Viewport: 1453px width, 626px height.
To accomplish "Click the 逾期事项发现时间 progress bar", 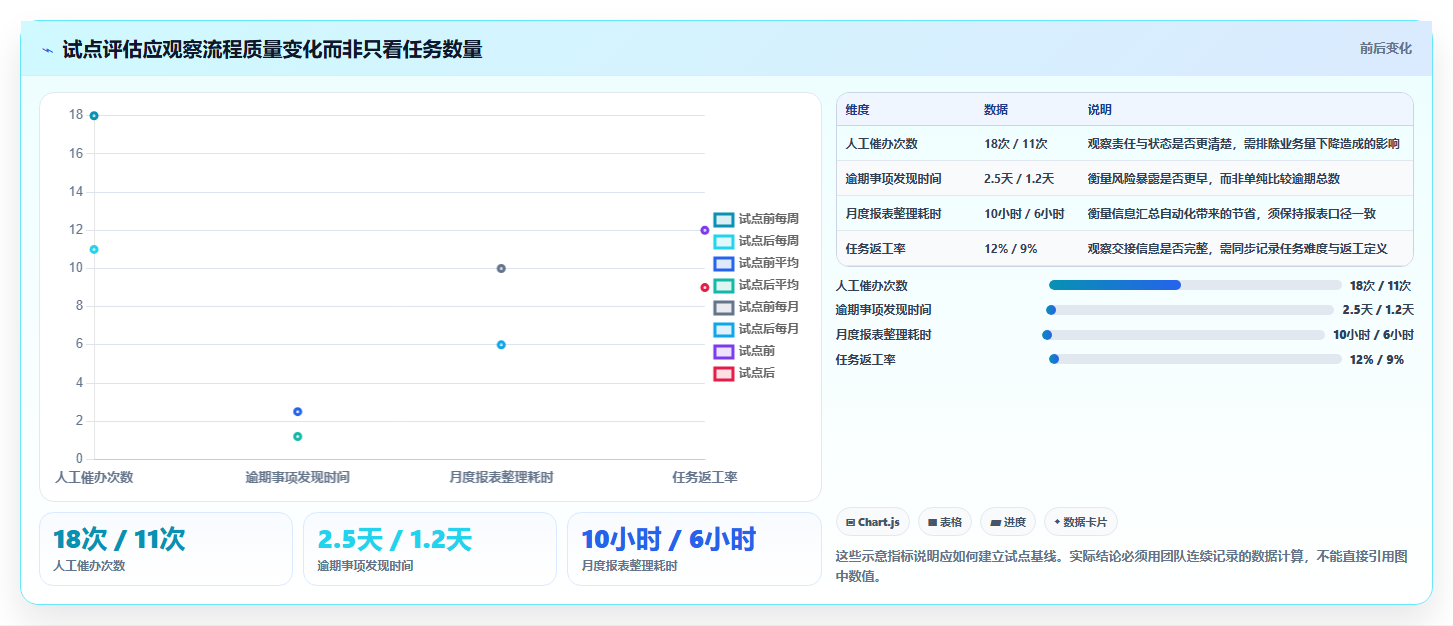I will coord(1190,310).
